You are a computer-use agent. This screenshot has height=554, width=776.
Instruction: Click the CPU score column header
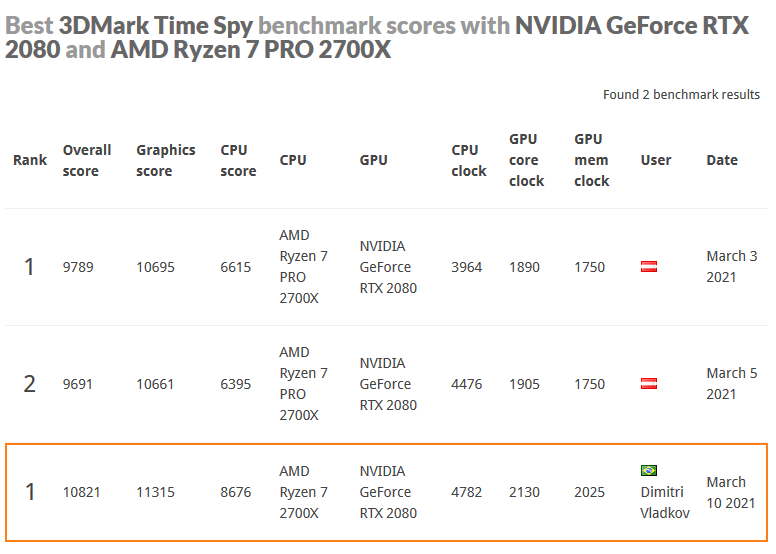[x=238, y=160]
